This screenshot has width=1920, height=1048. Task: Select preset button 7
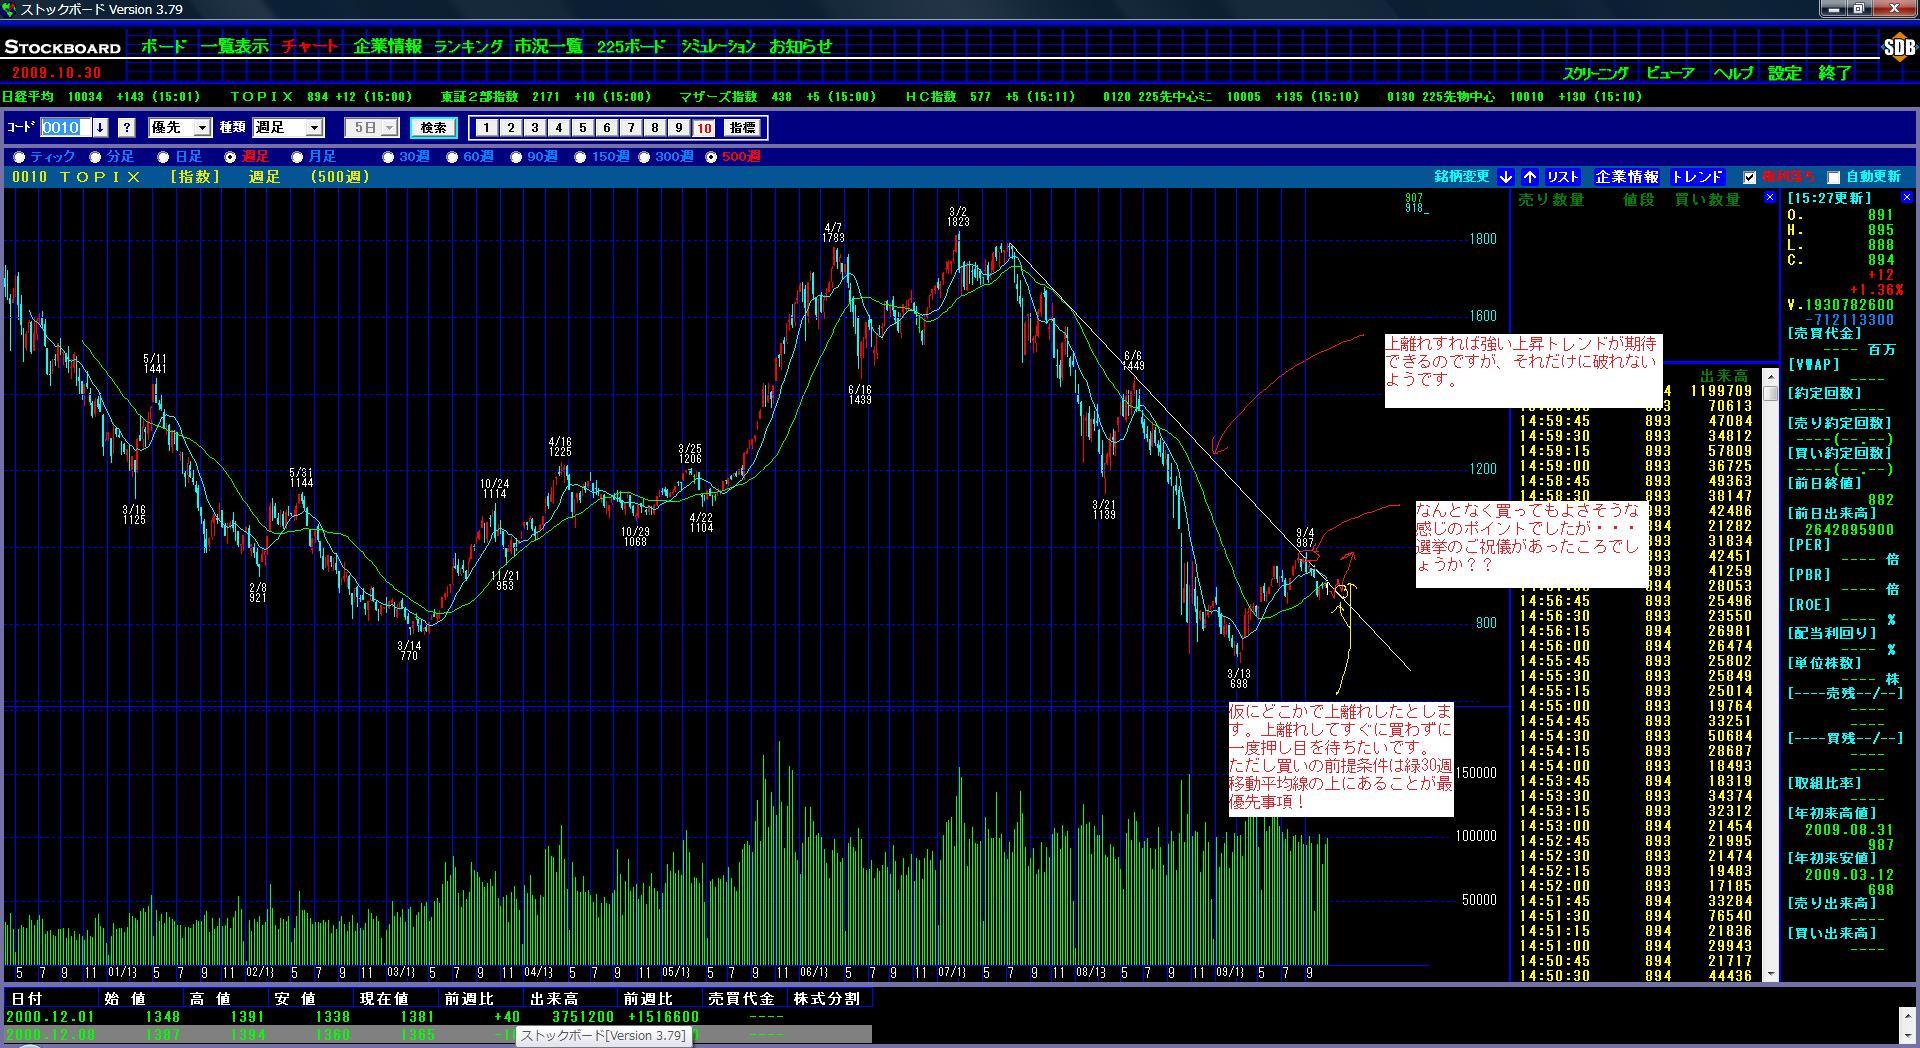(x=630, y=127)
